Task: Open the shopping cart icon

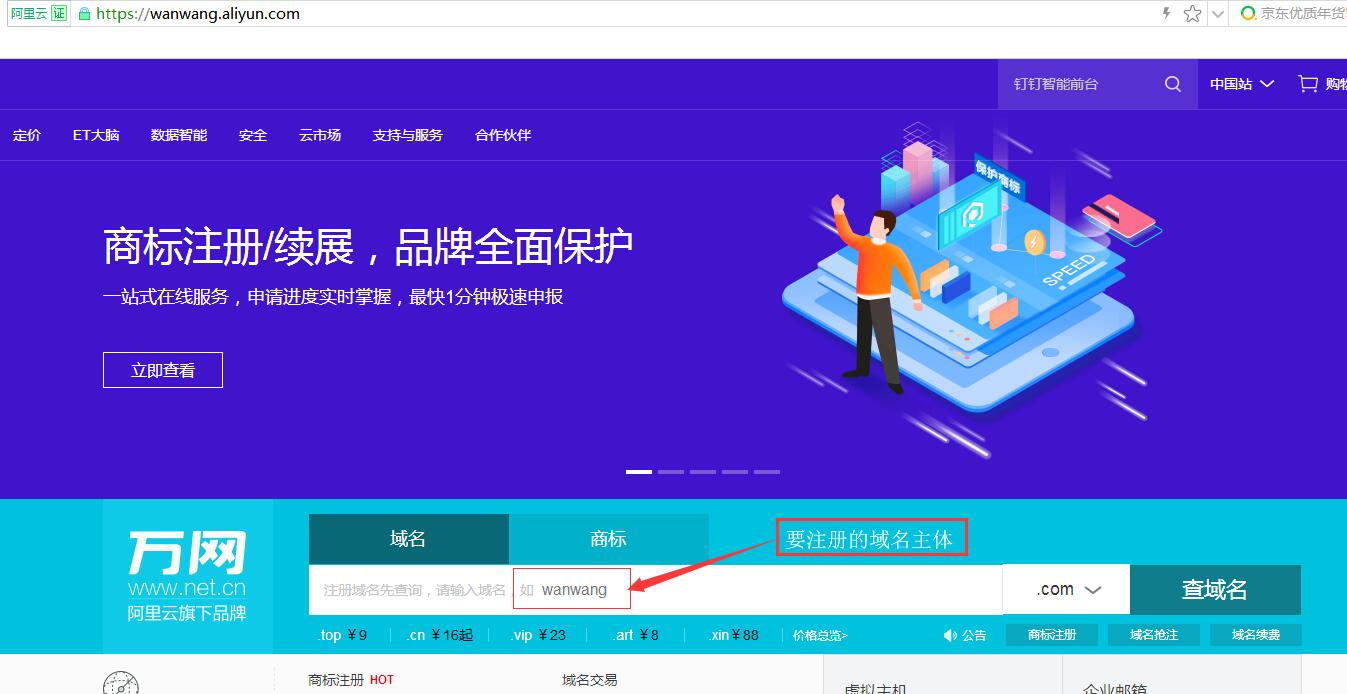Action: click(1305, 84)
